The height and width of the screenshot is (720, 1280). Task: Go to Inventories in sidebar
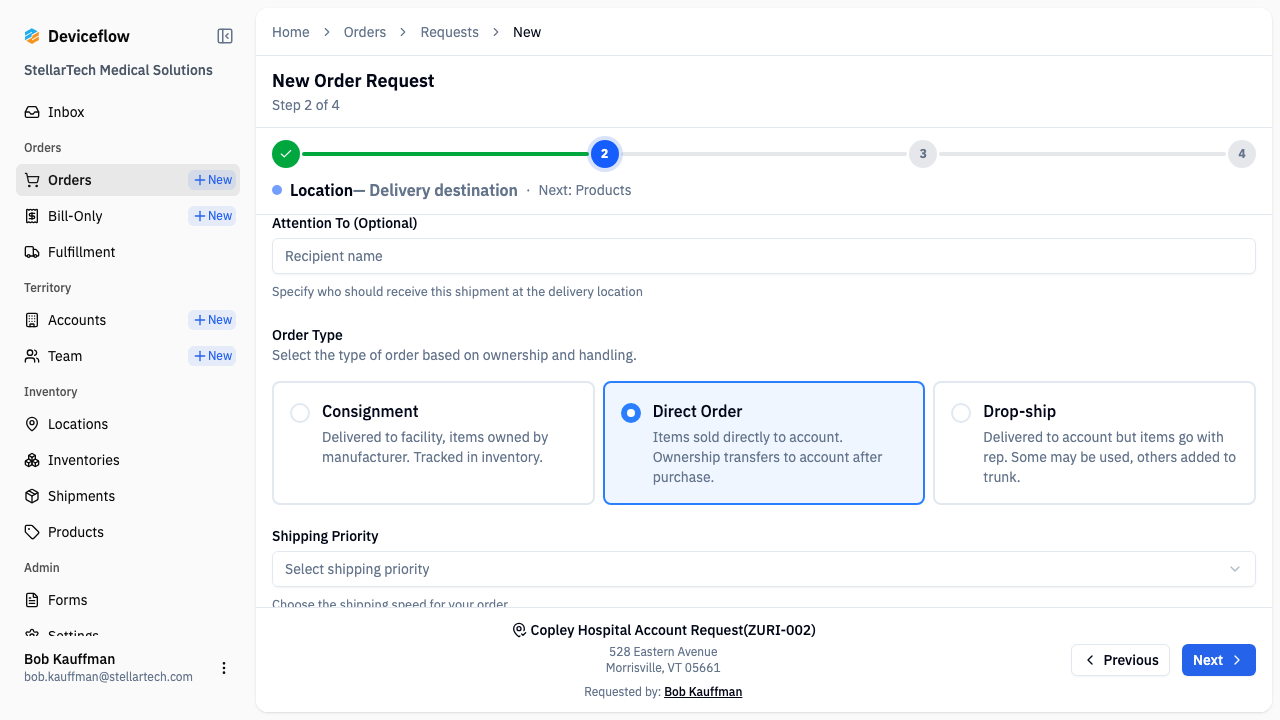[x=128, y=460]
